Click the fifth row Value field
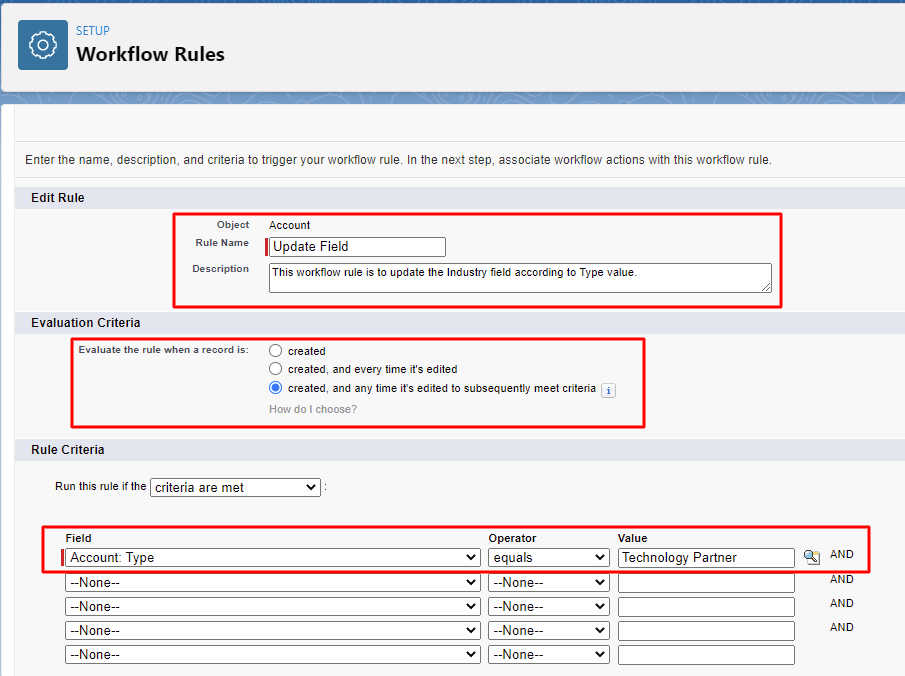This screenshot has height=676, width=905. coord(706,655)
